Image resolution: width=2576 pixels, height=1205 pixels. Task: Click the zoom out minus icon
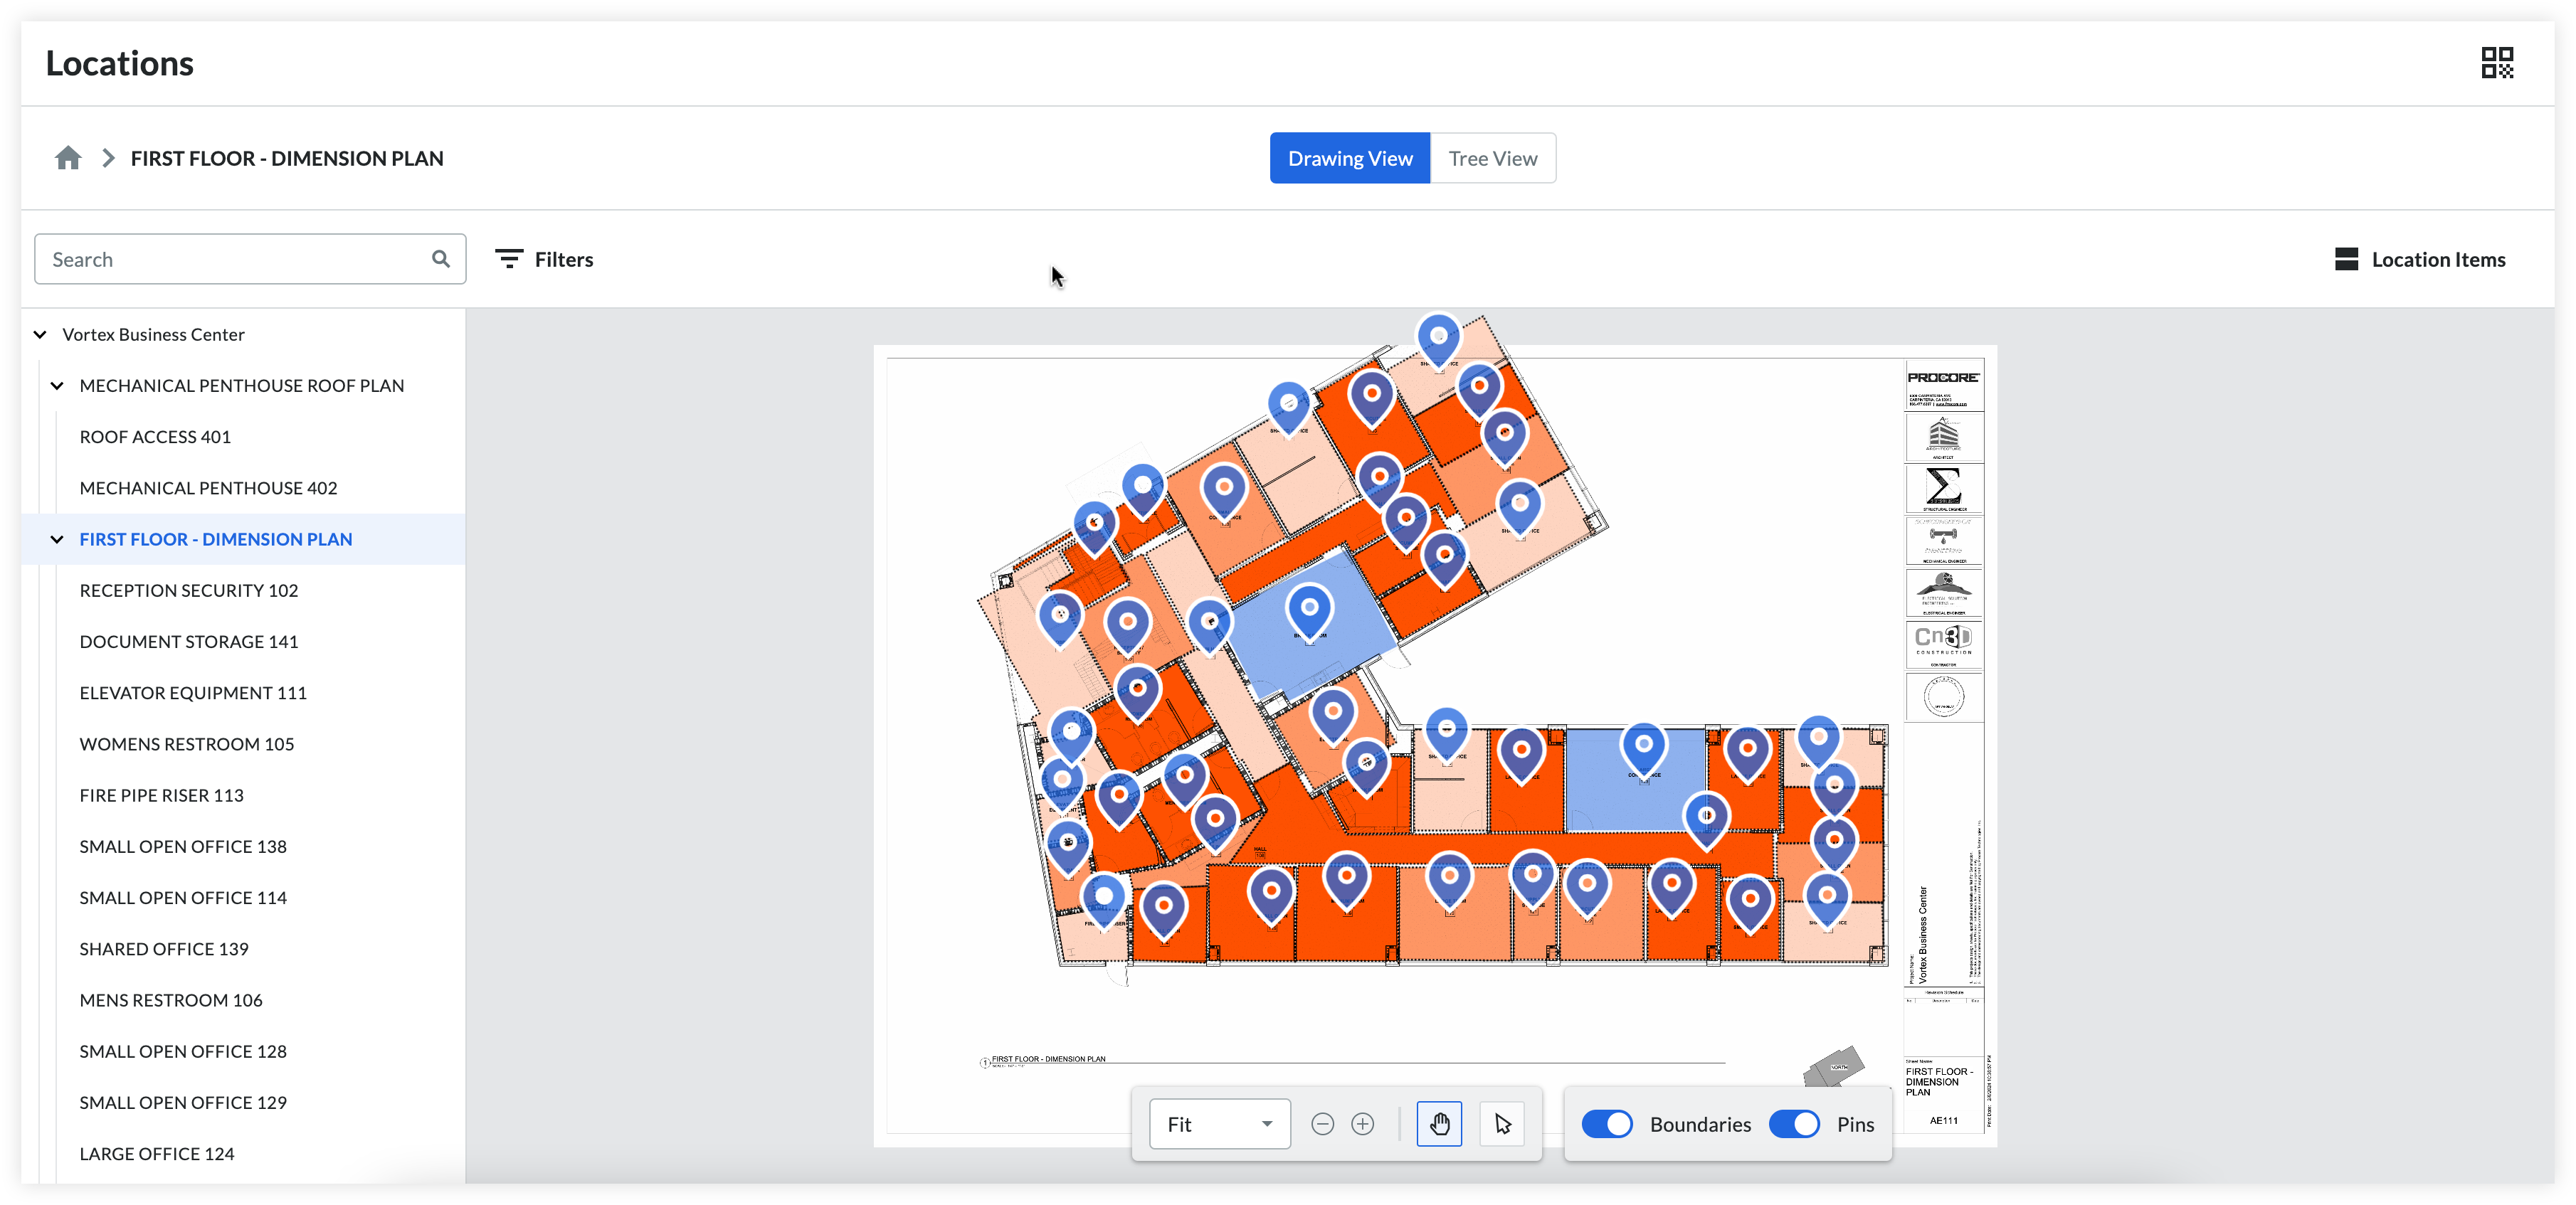click(x=1322, y=1124)
